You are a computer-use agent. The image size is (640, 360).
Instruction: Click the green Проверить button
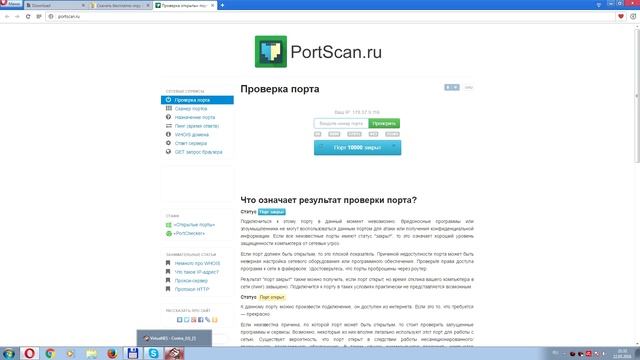coord(384,123)
